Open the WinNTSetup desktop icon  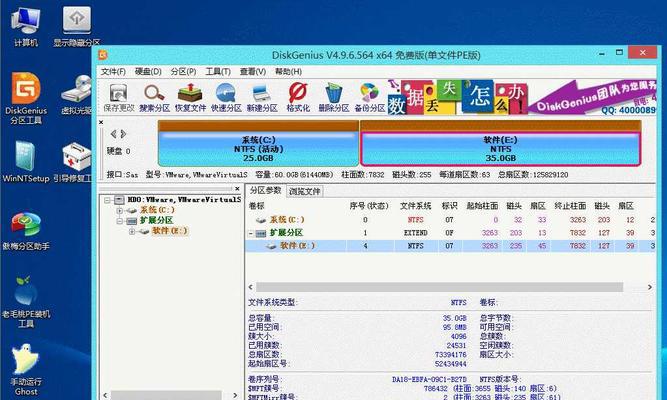point(26,162)
